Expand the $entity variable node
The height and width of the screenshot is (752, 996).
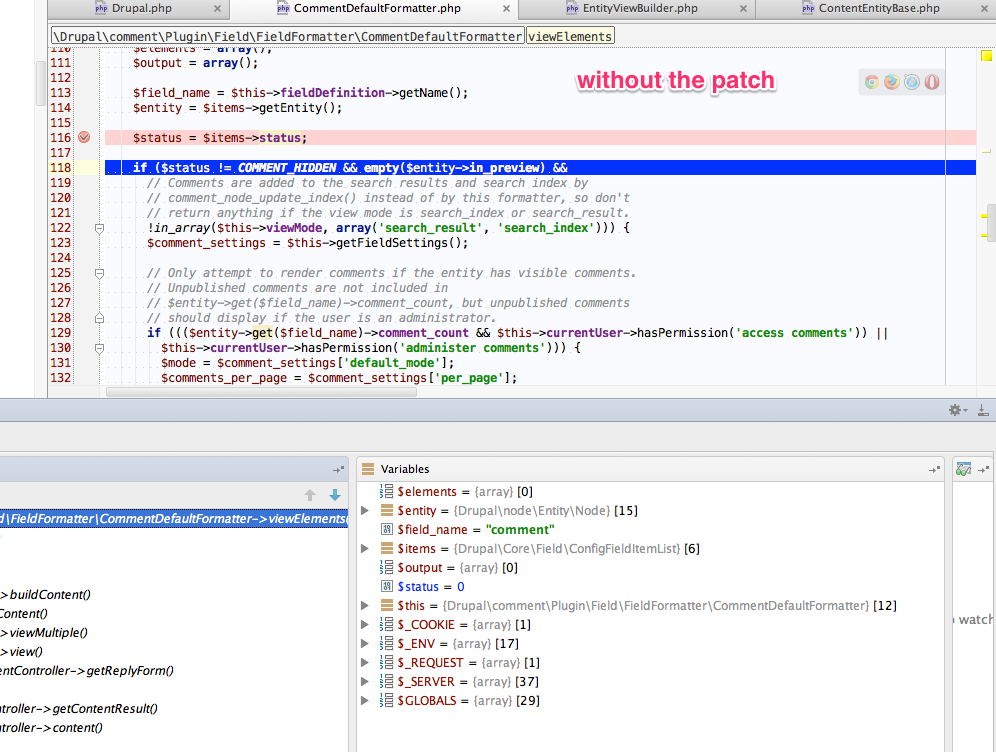[x=365, y=511]
